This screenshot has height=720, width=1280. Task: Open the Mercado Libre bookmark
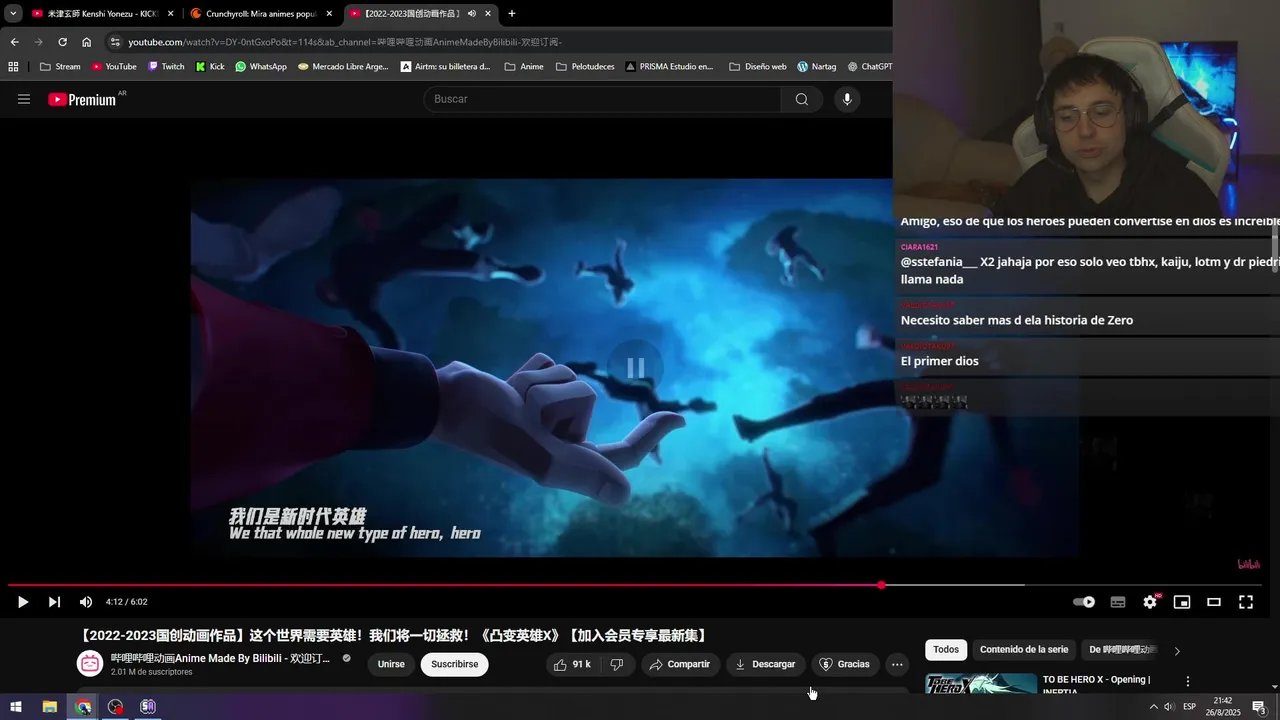click(x=343, y=67)
